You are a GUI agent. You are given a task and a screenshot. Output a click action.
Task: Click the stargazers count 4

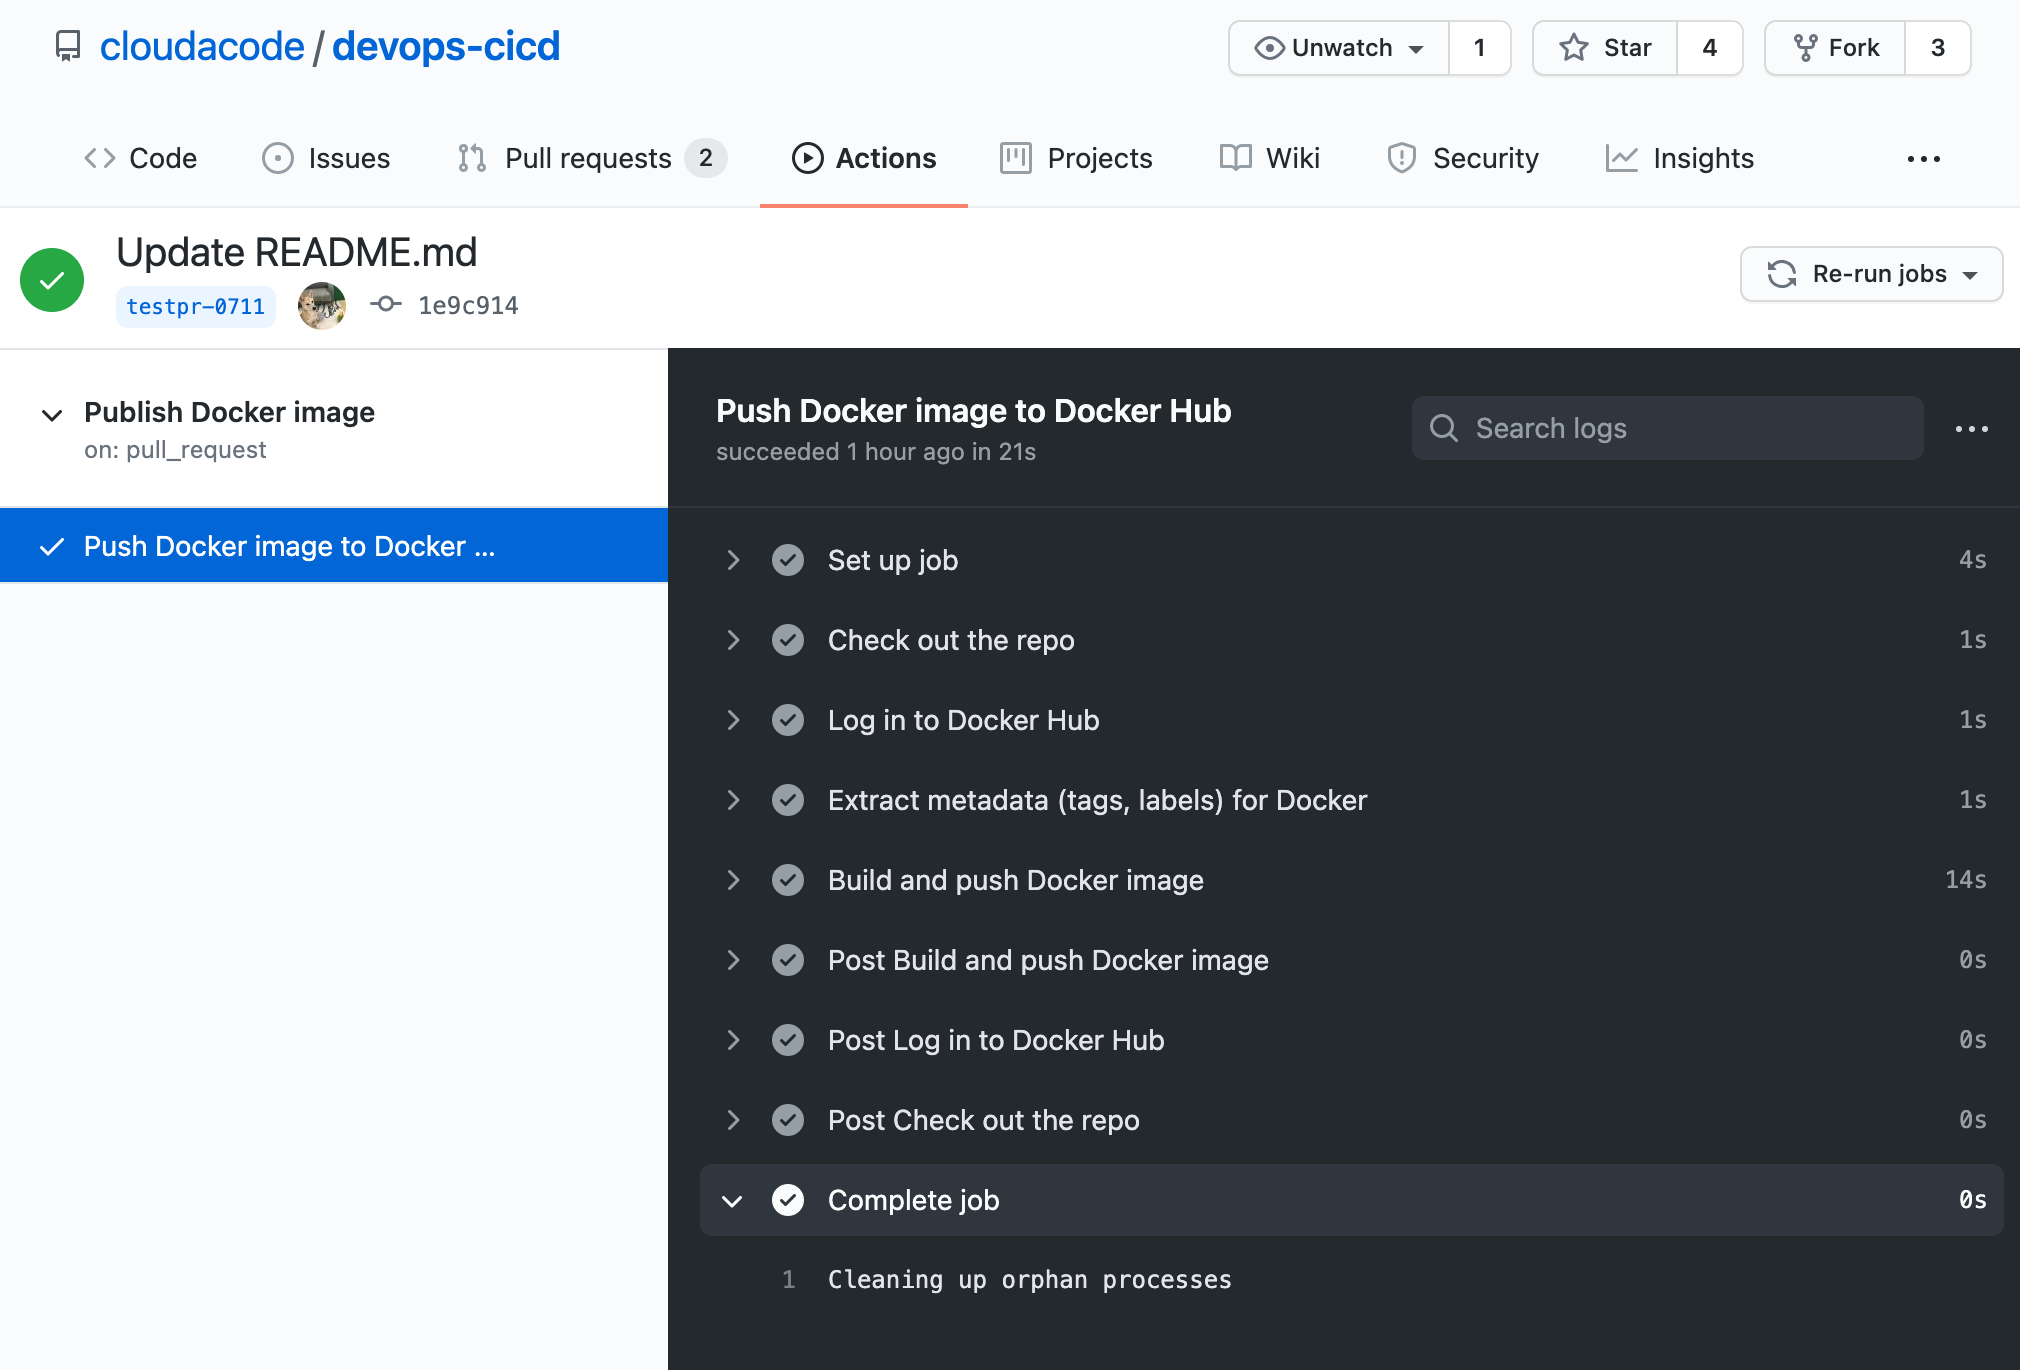coord(1709,48)
